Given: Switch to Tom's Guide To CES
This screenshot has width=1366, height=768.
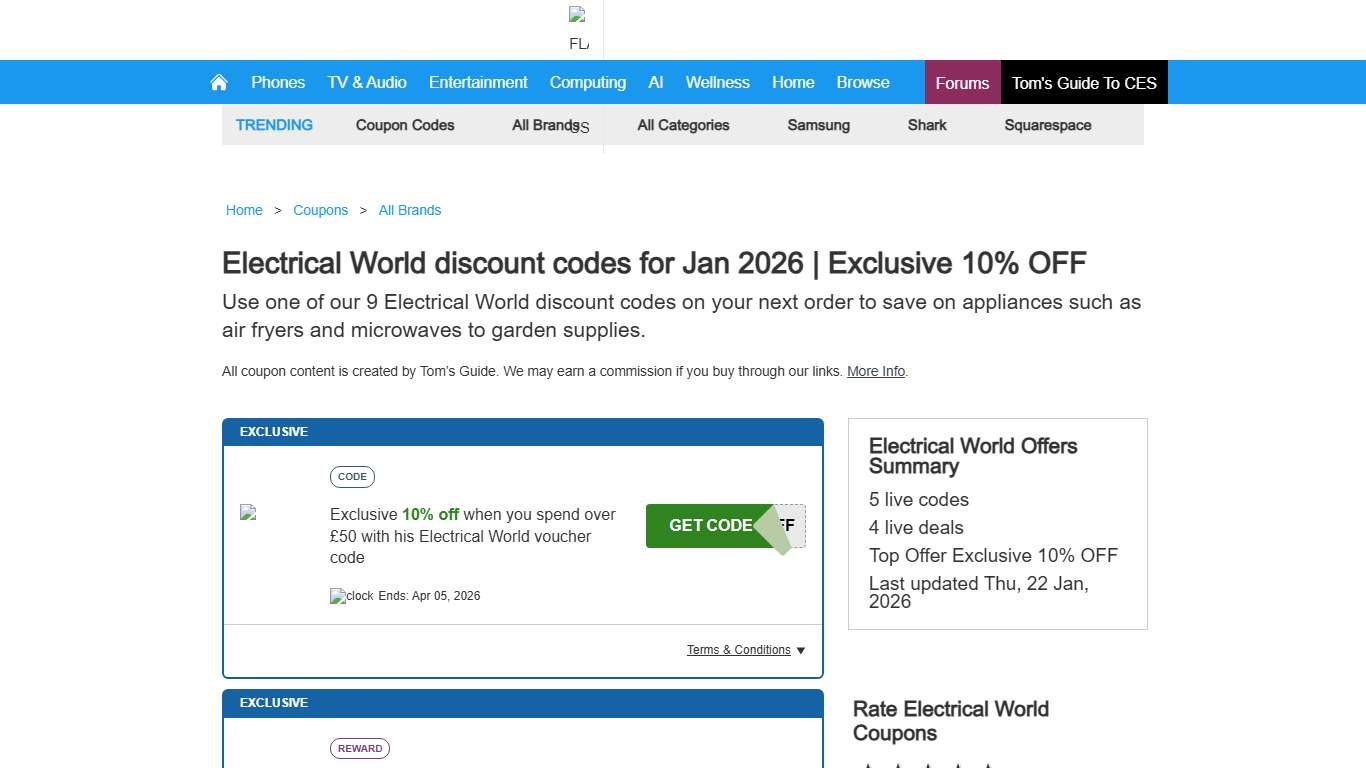Looking at the screenshot, I should [x=1084, y=82].
